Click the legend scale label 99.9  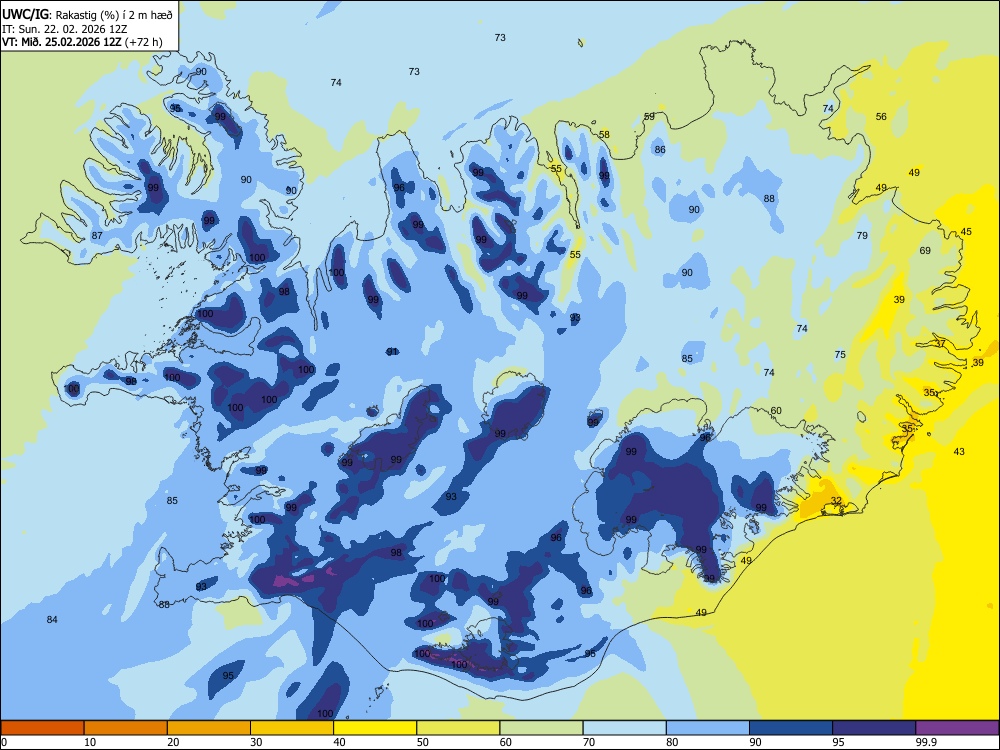pyautogui.click(x=926, y=742)
